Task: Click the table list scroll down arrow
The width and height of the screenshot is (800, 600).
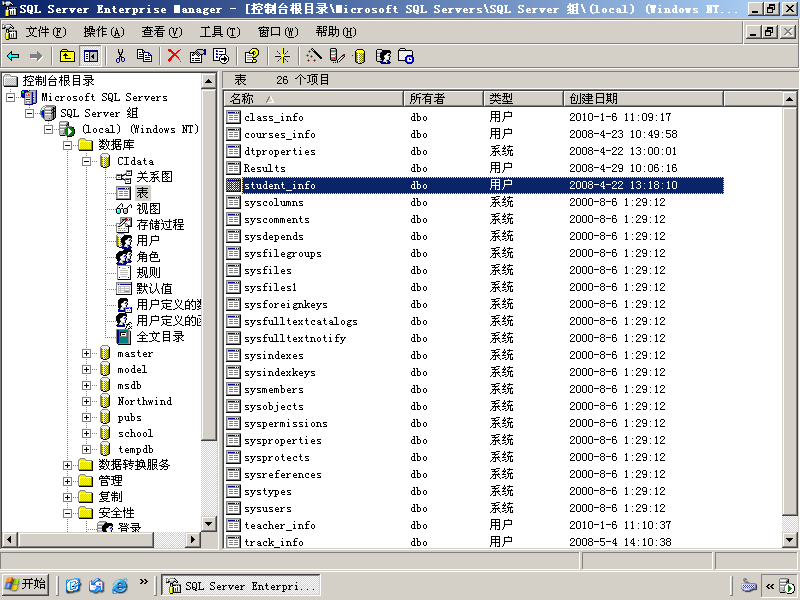Action: click(x=789, y=540)
